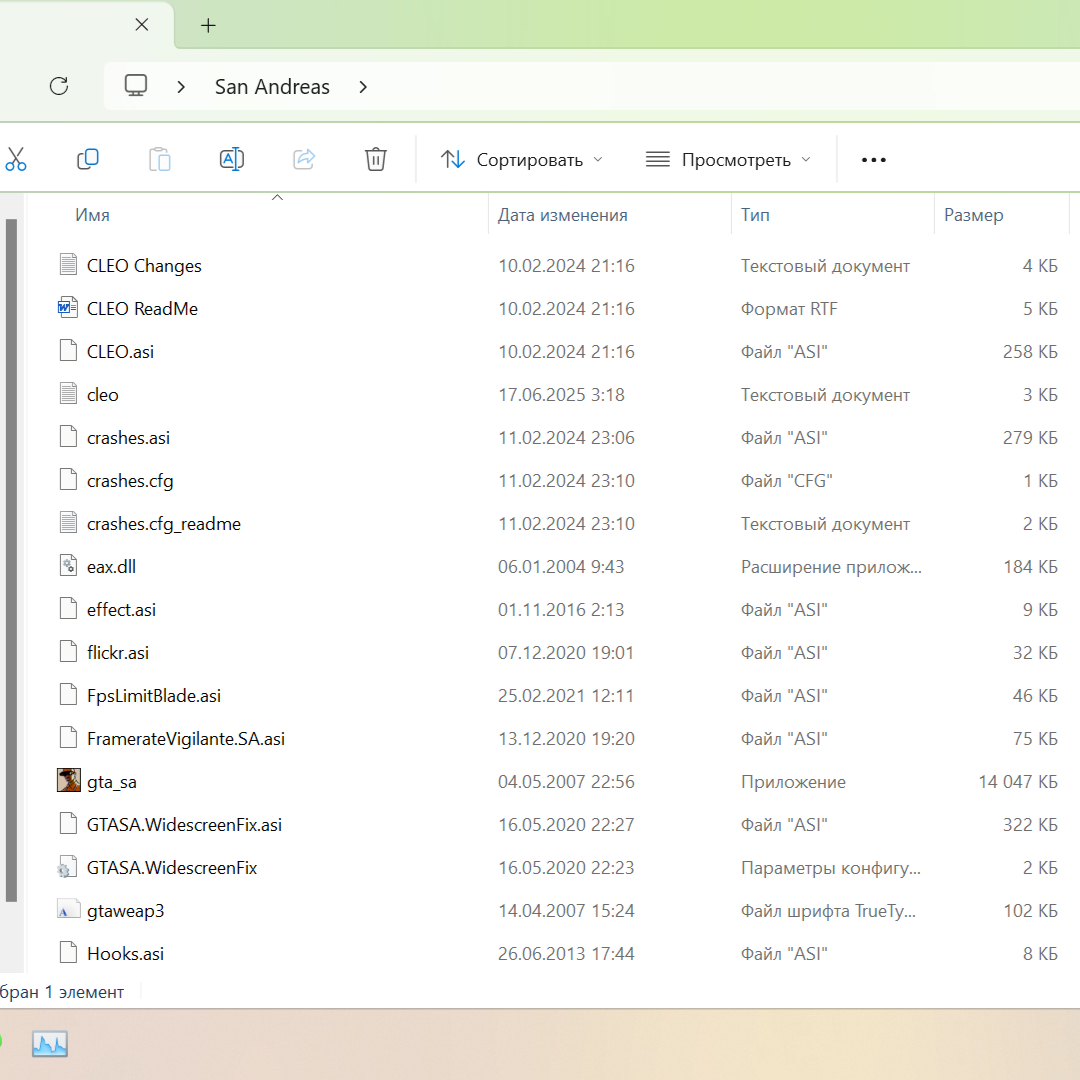The width and height of the screenshot is (1080, 1080).
Task: Open the three-dots more options menu
Action: pyautogui.click(x=873, y=160)
